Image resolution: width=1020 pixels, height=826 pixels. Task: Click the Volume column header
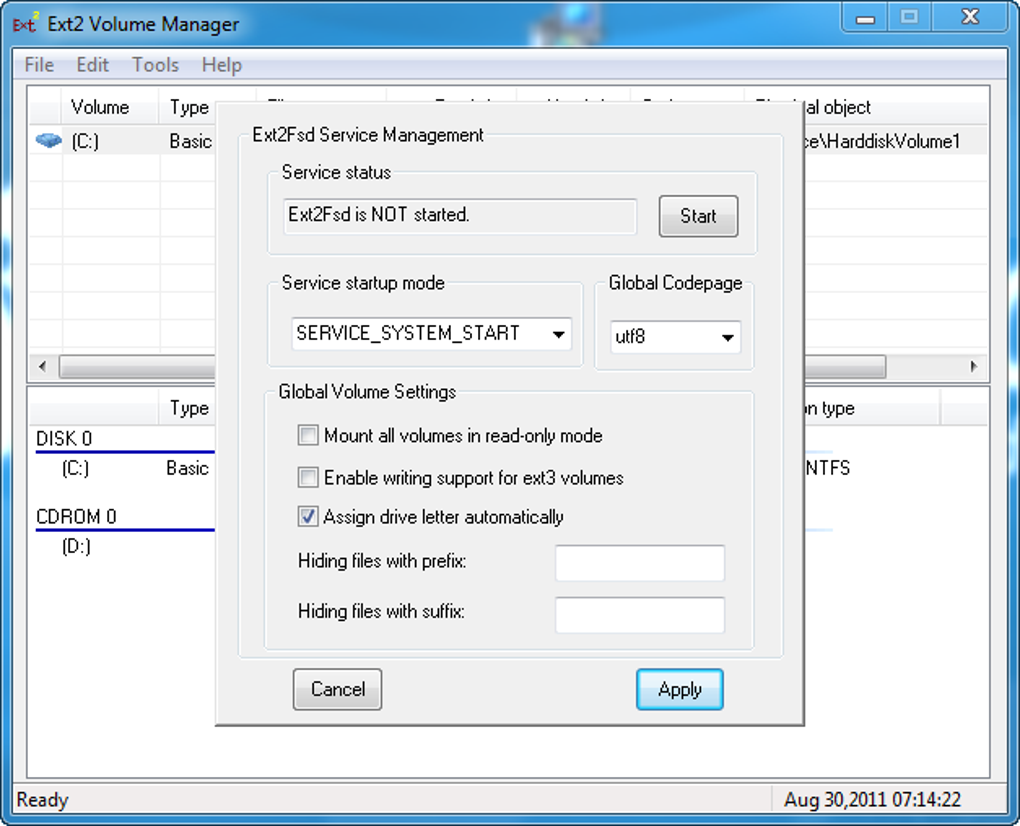109,107
